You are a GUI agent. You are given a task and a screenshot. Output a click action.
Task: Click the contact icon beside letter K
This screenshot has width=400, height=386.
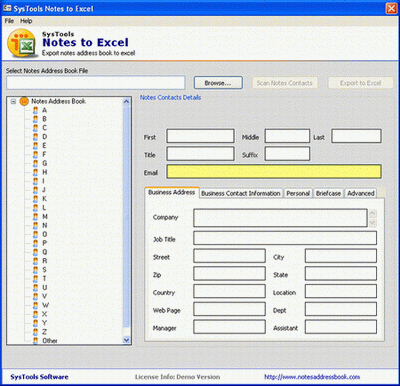tap(35, 199)
